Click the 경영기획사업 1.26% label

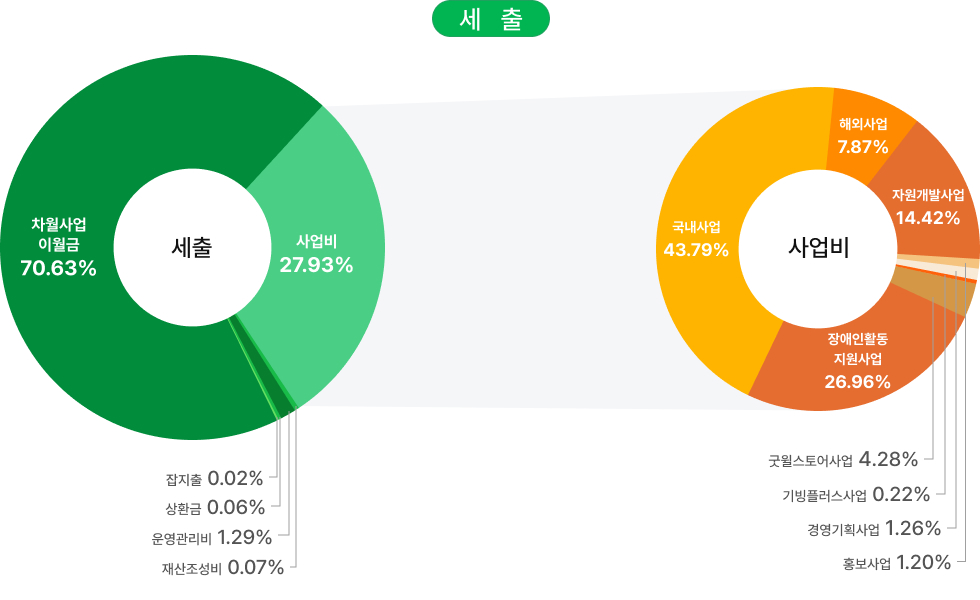[x=873, y=528]
